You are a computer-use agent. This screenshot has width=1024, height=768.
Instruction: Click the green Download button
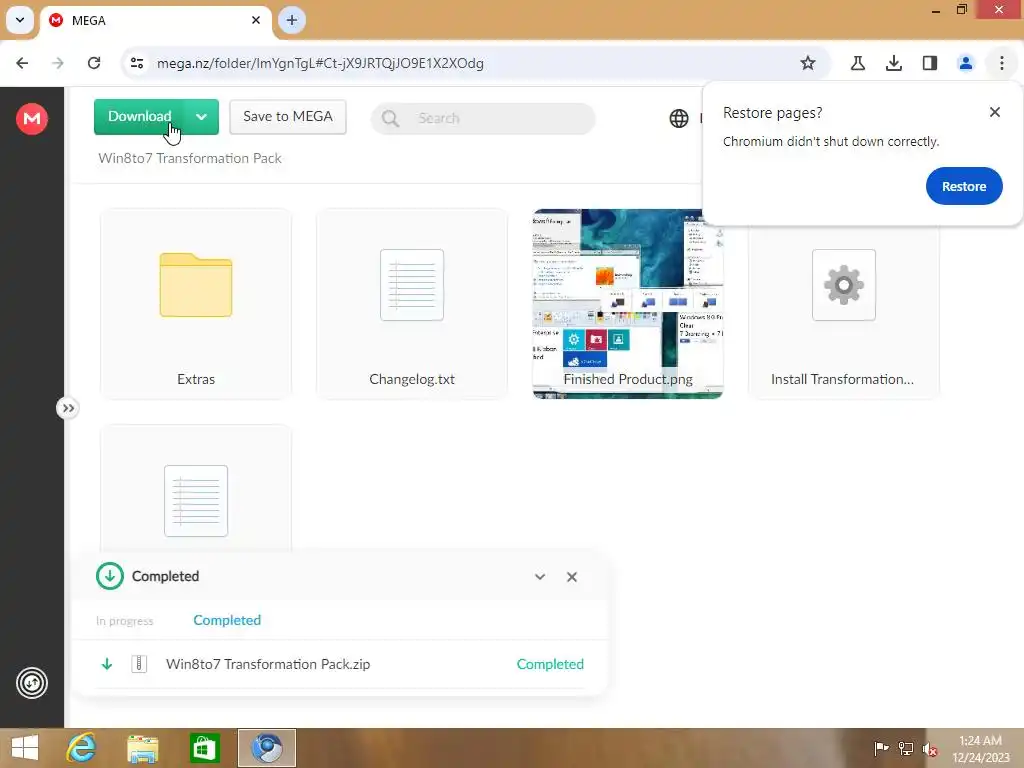pos(139,117)
